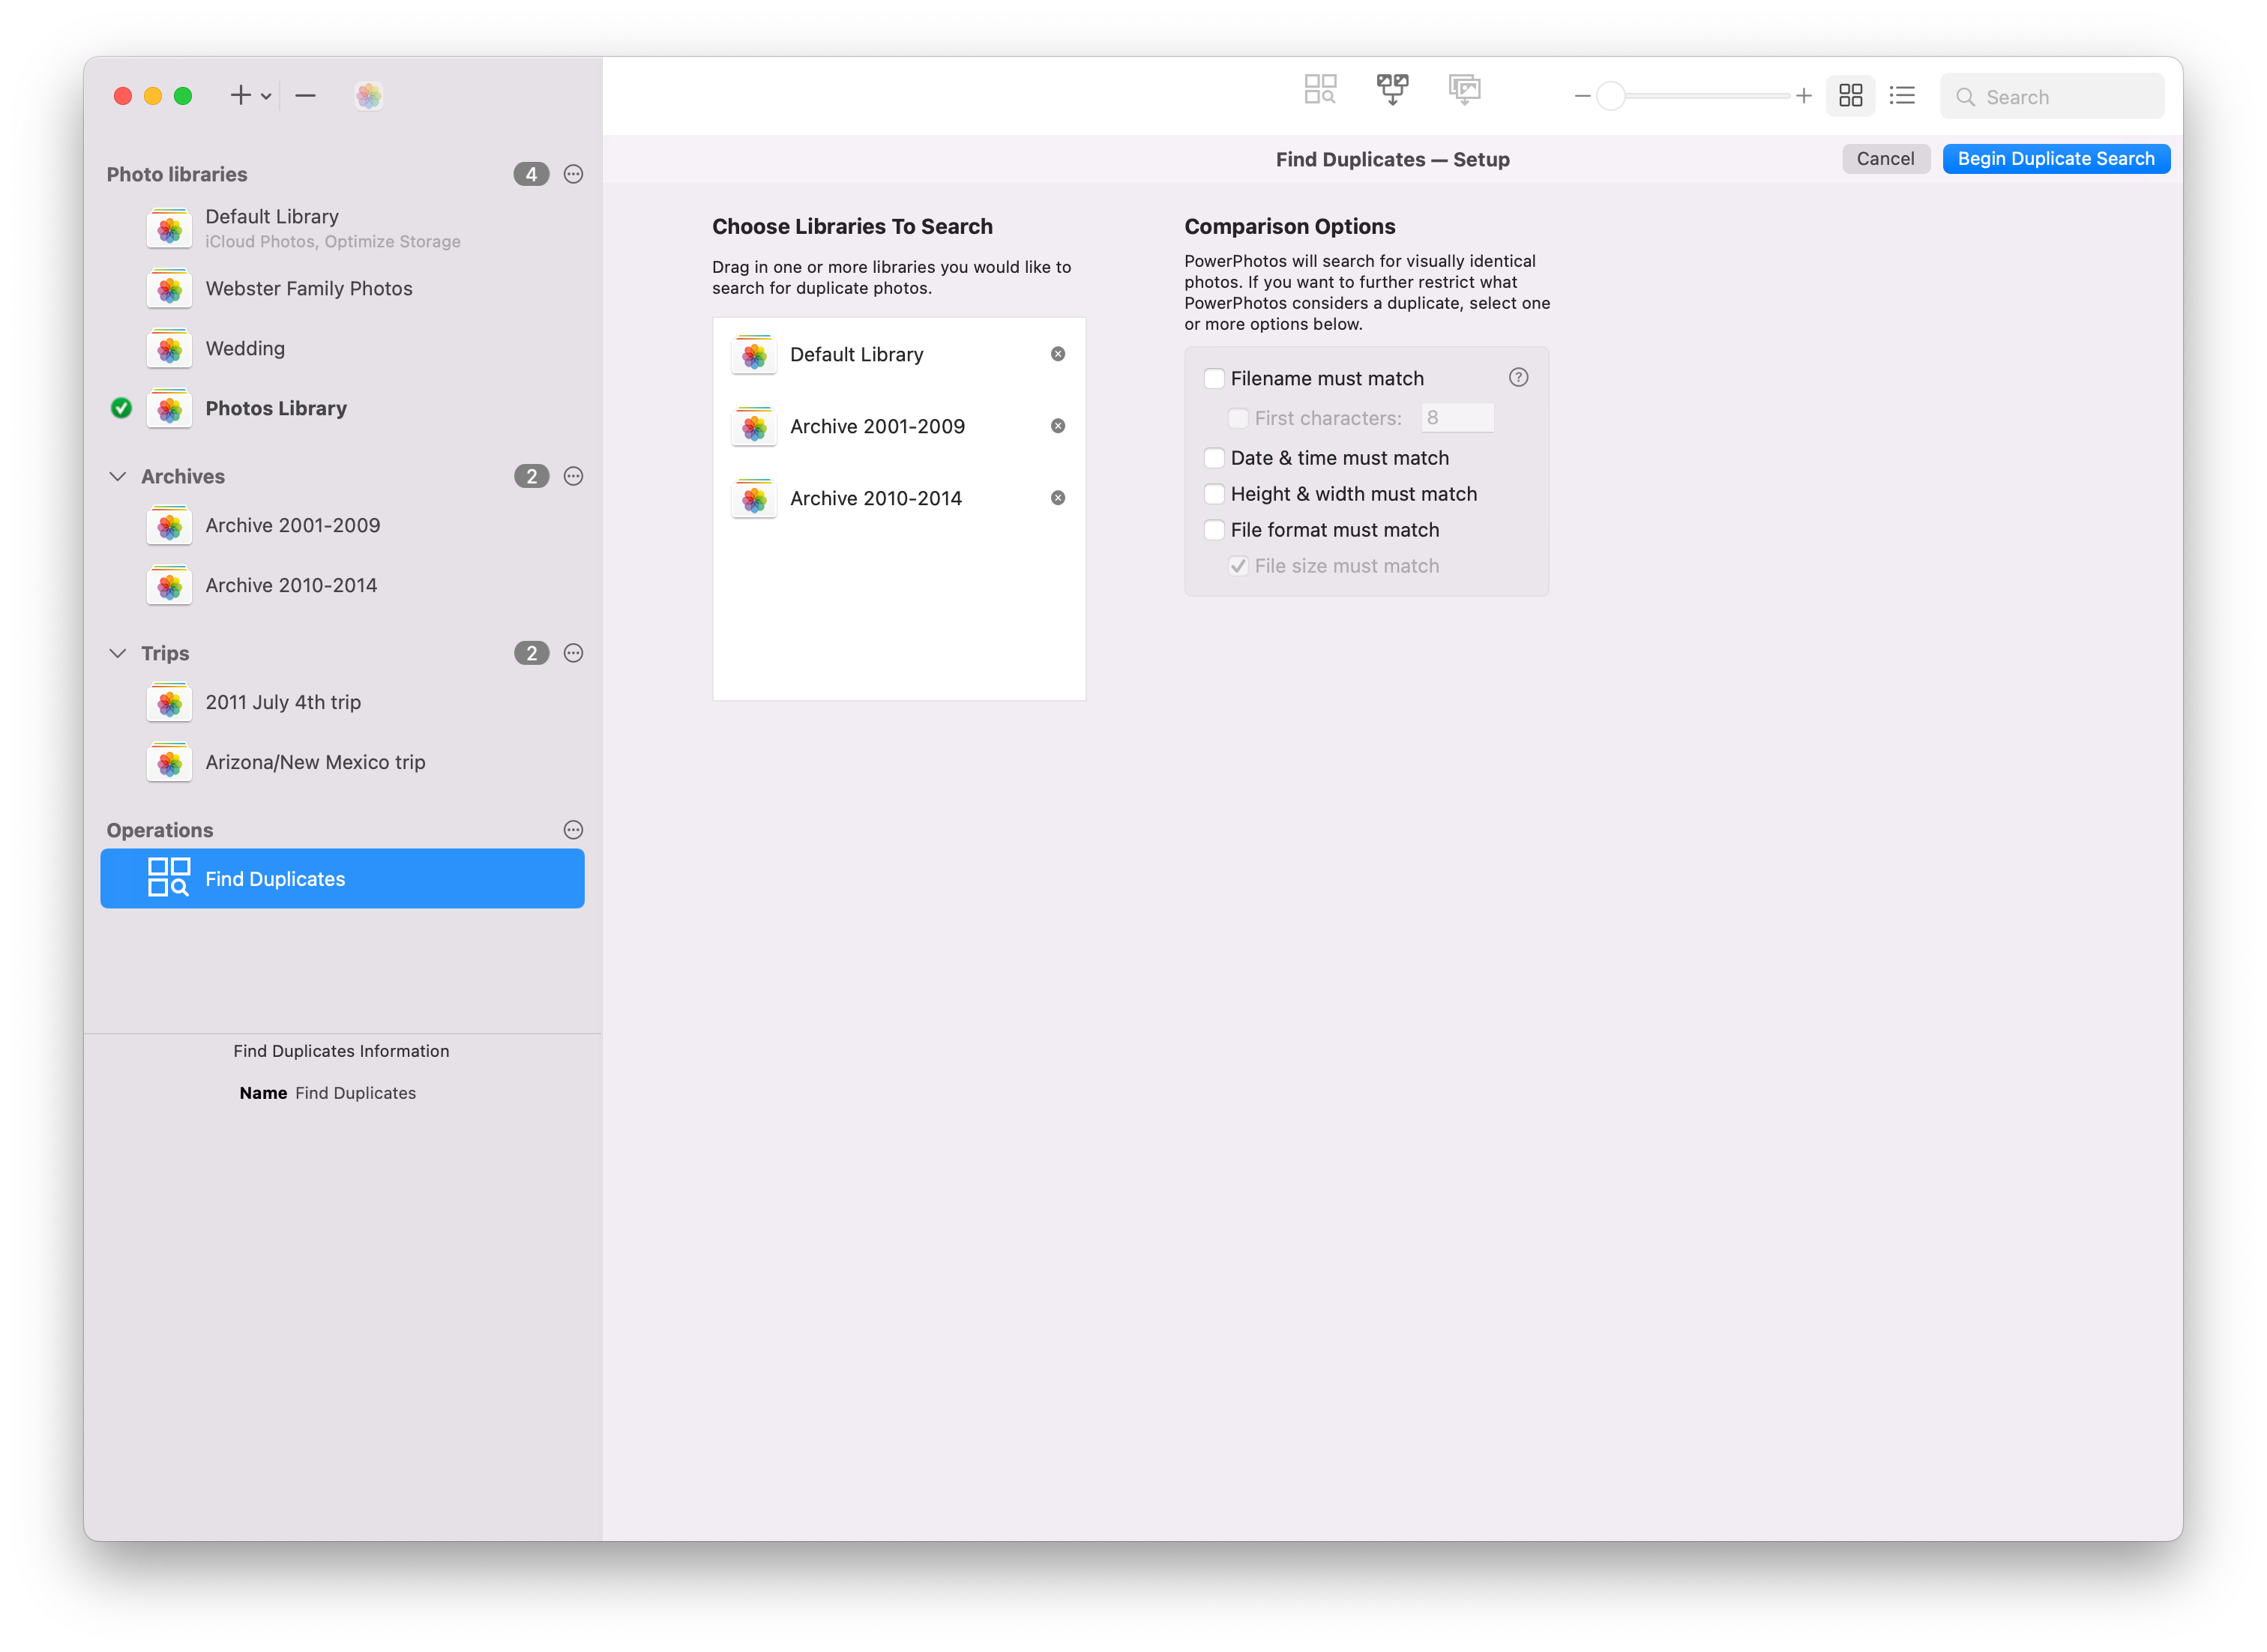Open the Trips group options menu (ellipsis)
Image resolution: width=2267 pixels, height=1652 pixels.
[x=573, y=654]
